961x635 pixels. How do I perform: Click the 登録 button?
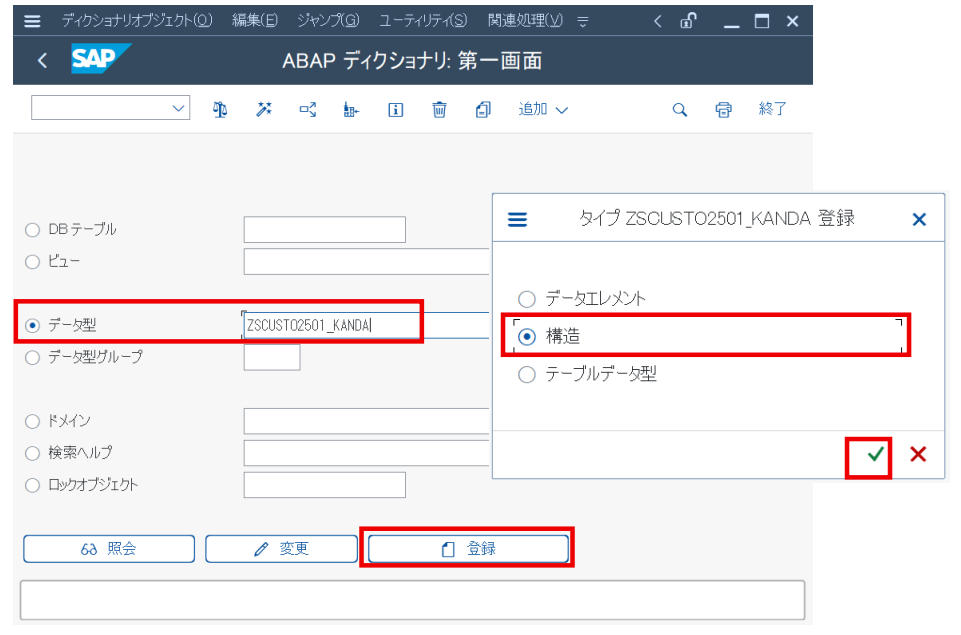tap(468, 549)
